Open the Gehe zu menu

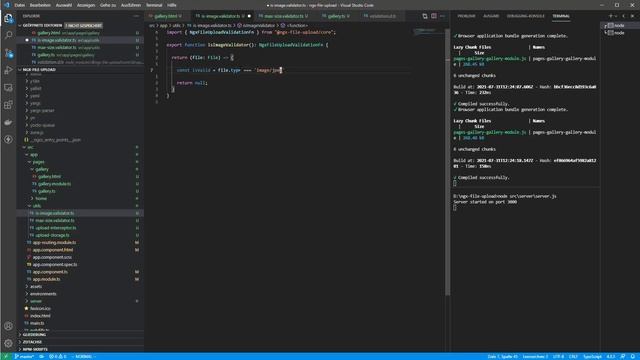tap(108, 5)
